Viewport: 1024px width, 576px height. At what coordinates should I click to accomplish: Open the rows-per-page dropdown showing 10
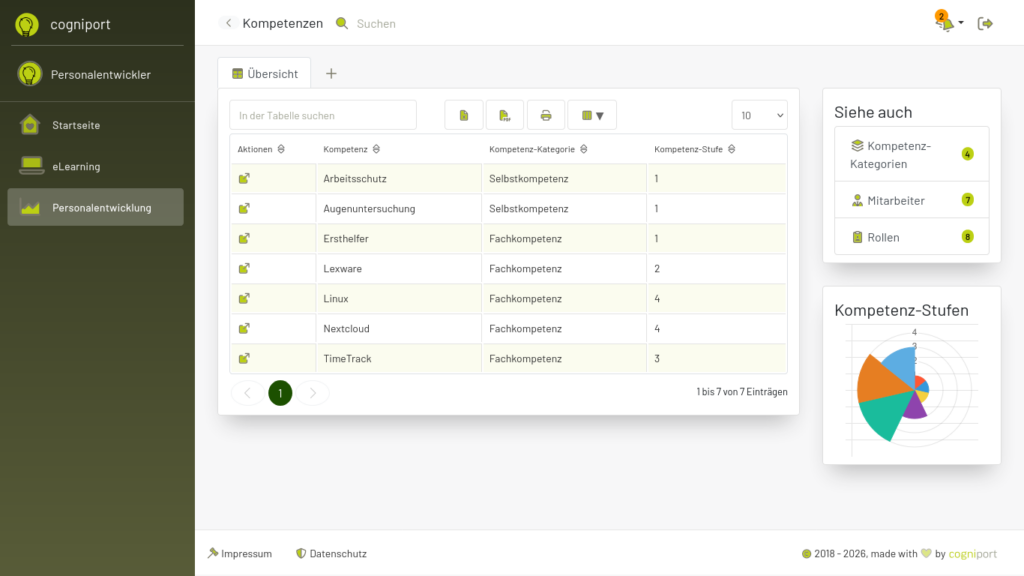point(759,115)
